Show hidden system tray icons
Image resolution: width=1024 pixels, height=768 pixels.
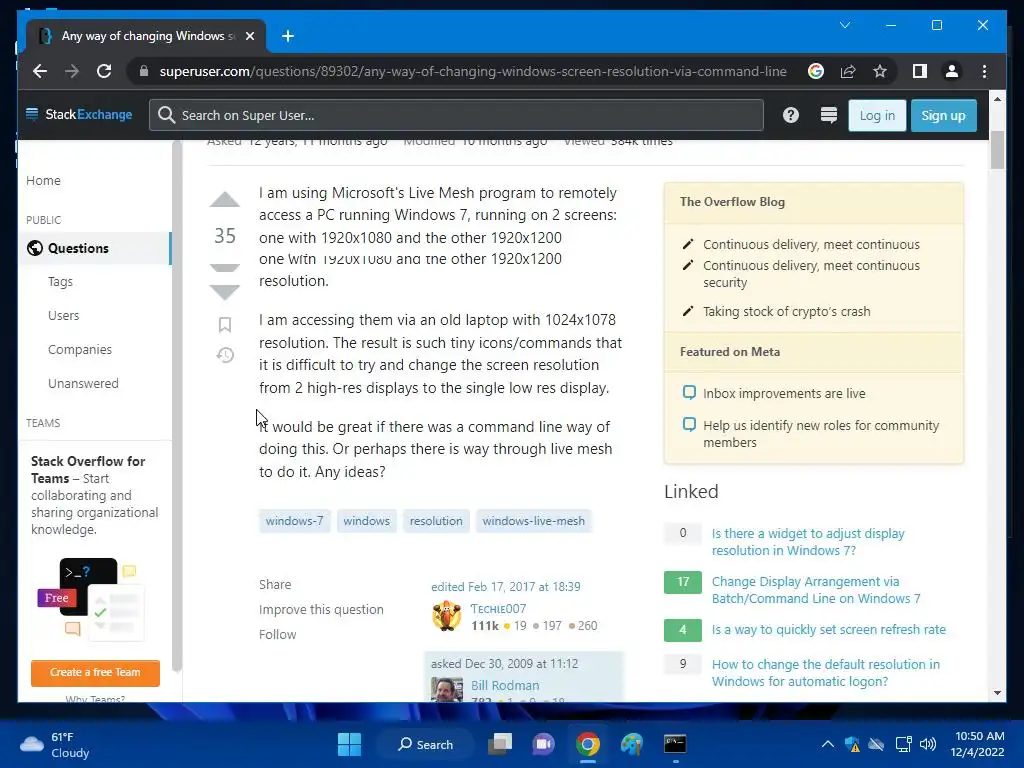827,744
